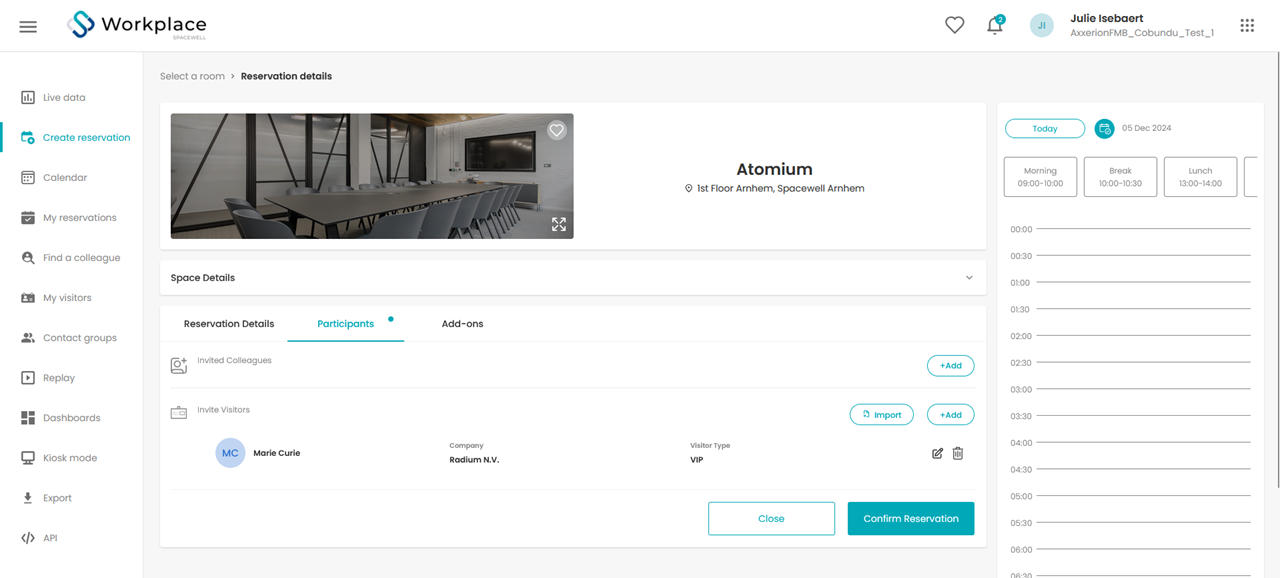The image size is (1280, 578).
Task: Jump to Today in the schedule
Action: [1045, 128]
